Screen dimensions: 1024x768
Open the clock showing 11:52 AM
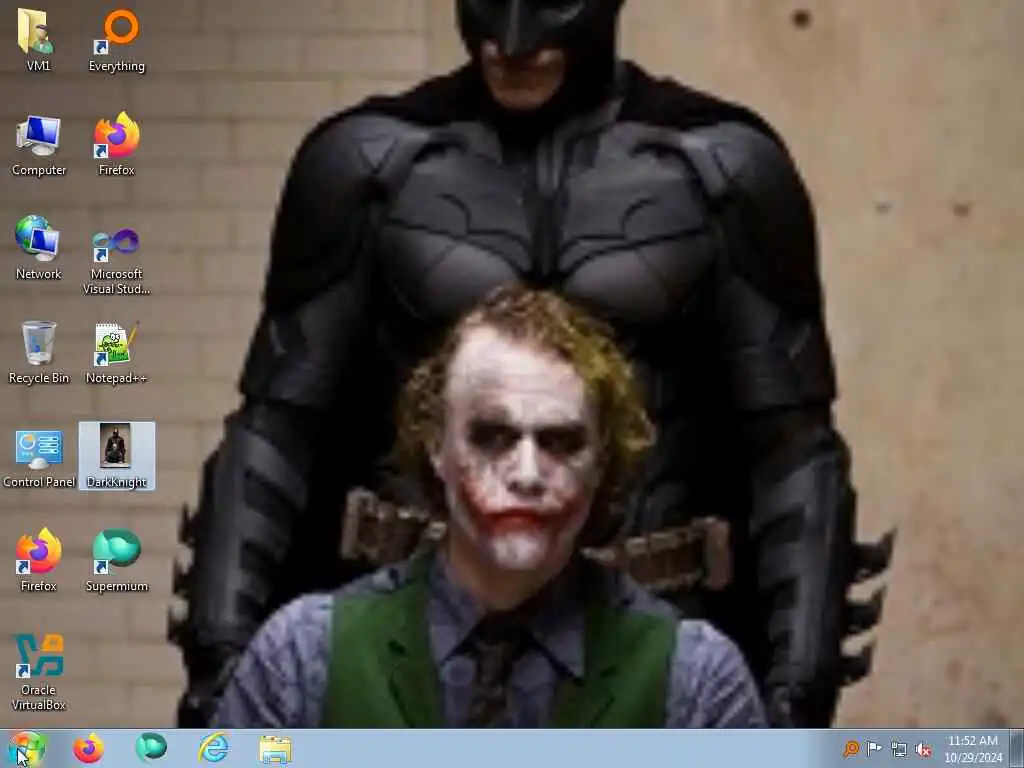[973, 749]
